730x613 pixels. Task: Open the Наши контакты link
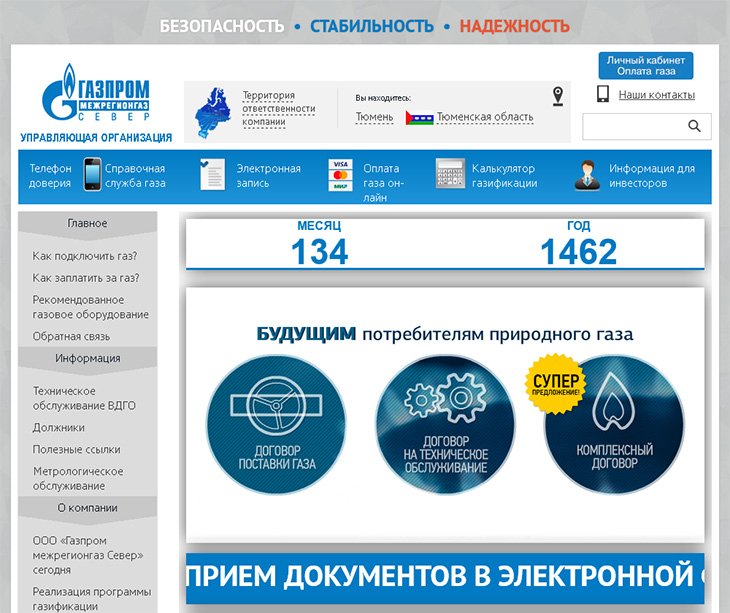pos(656,95)
